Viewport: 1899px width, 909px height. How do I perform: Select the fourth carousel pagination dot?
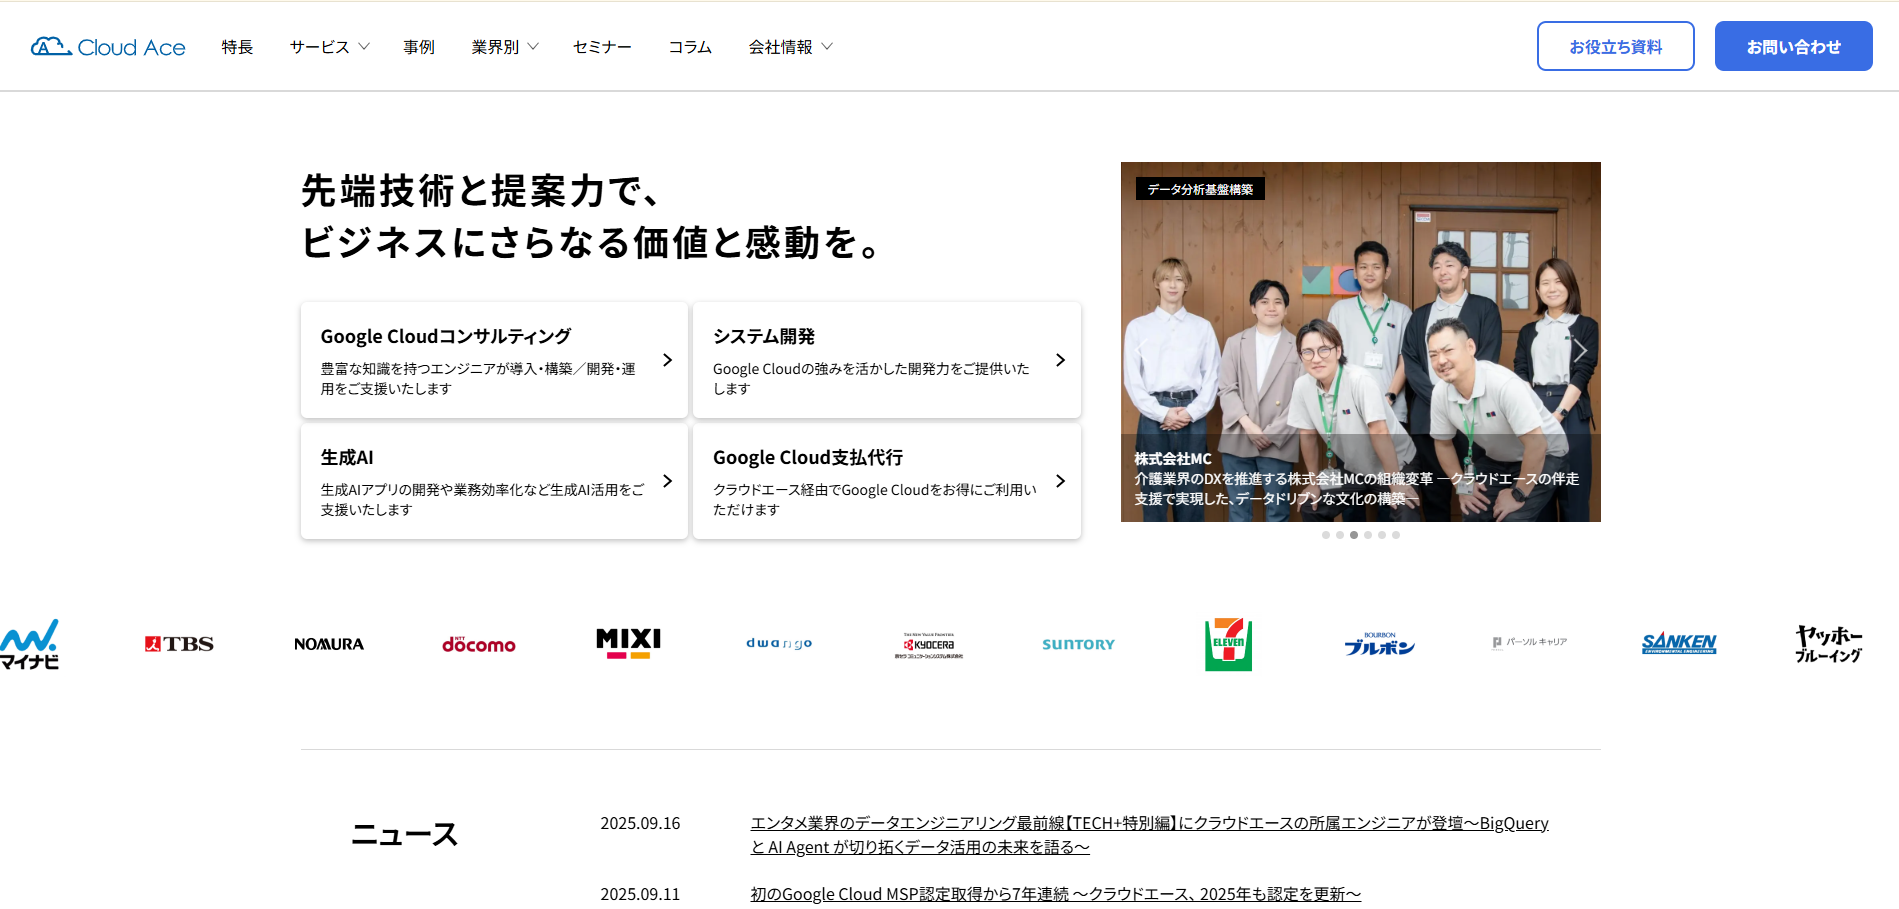coord(1368,535)
